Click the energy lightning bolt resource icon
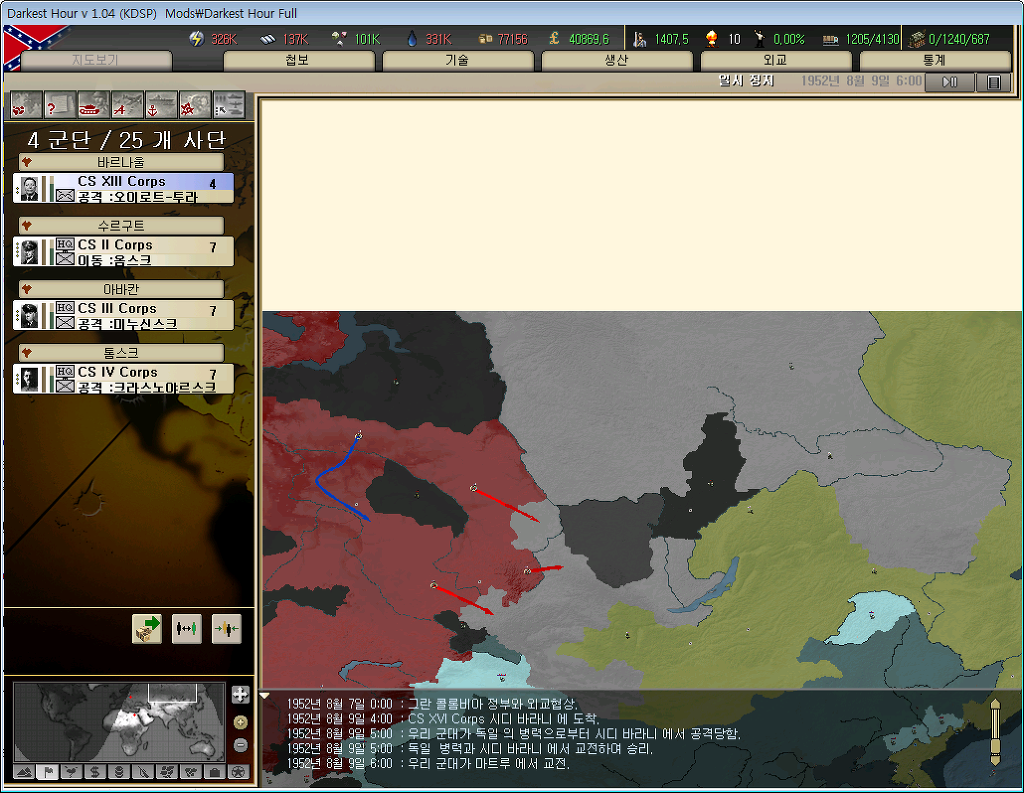The image size is (1024, 793). [196, 39]
